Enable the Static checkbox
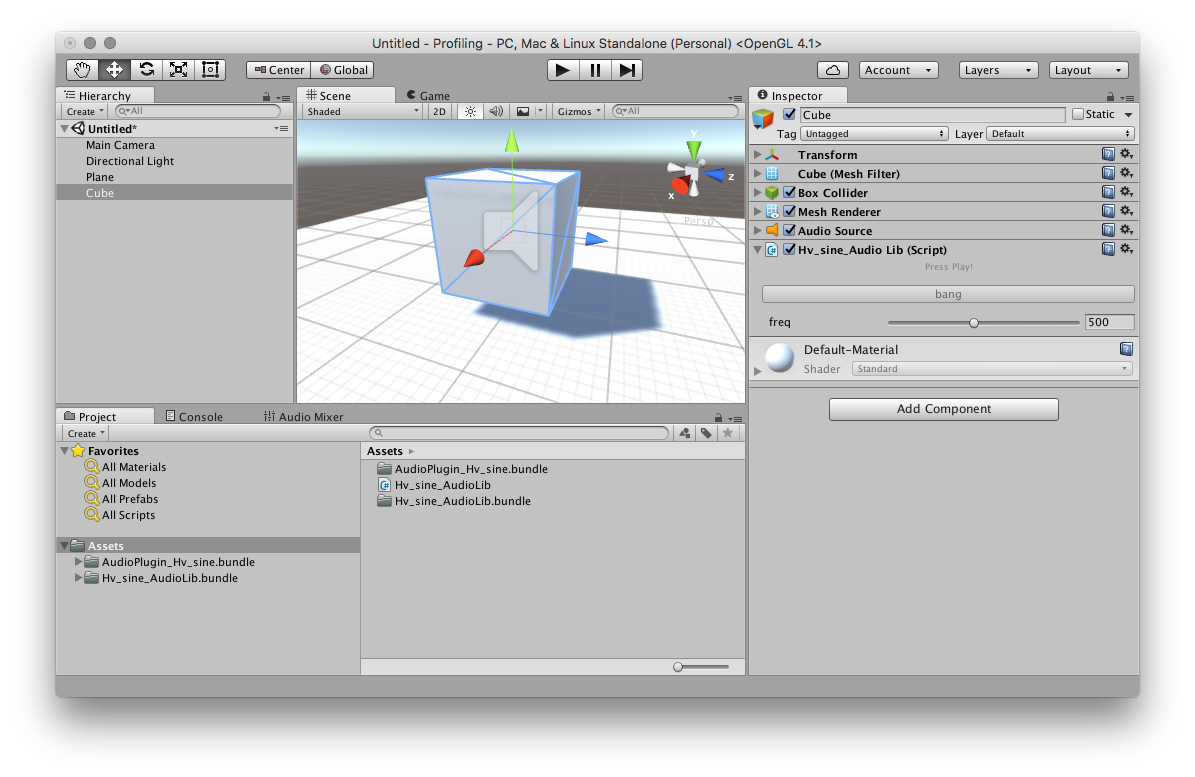 [1078, 114]
